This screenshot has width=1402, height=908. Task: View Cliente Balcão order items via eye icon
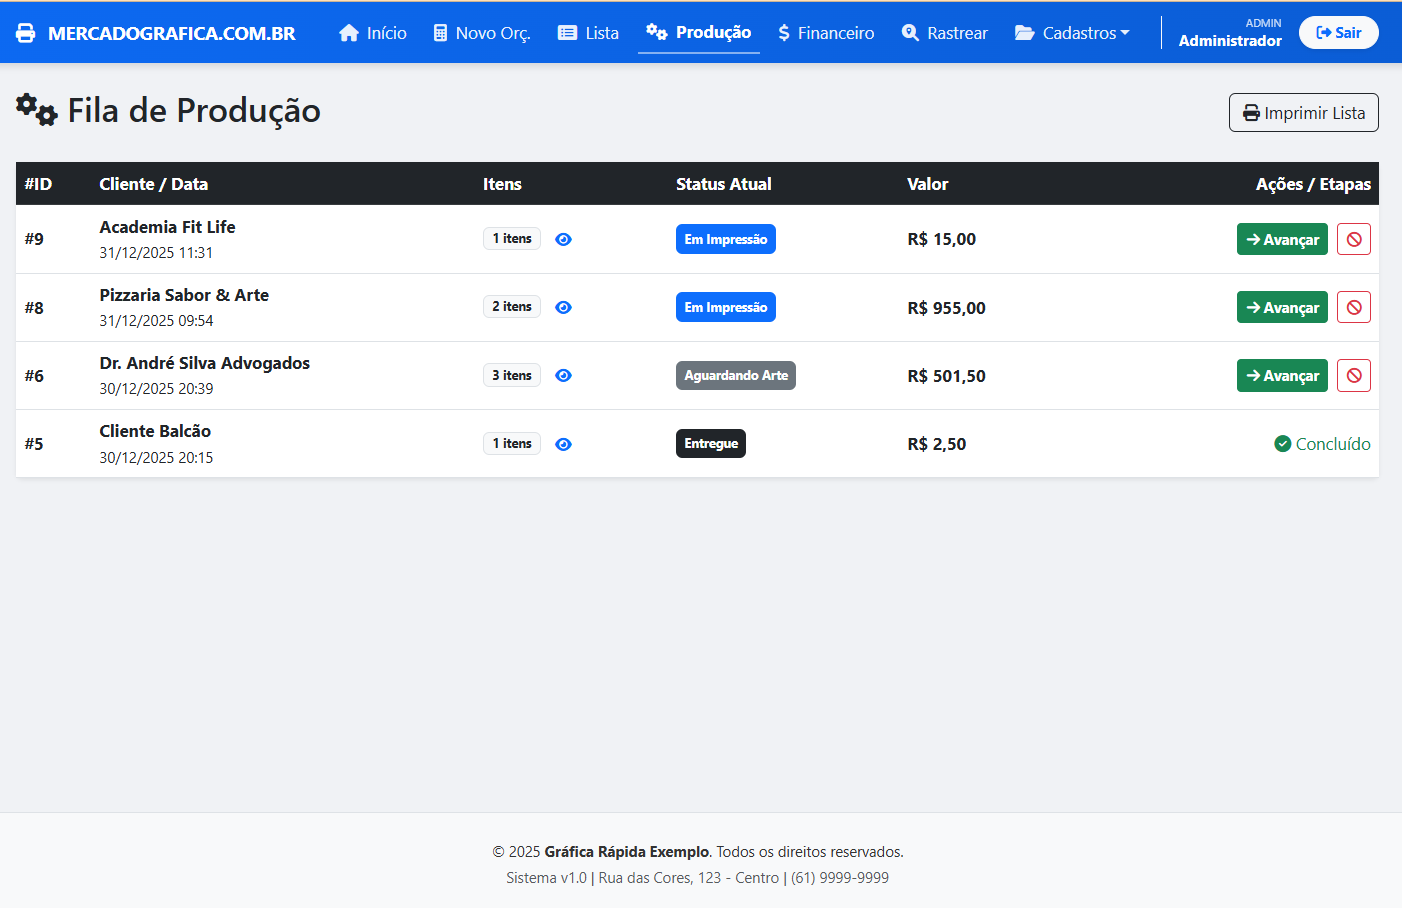(563, 444)
